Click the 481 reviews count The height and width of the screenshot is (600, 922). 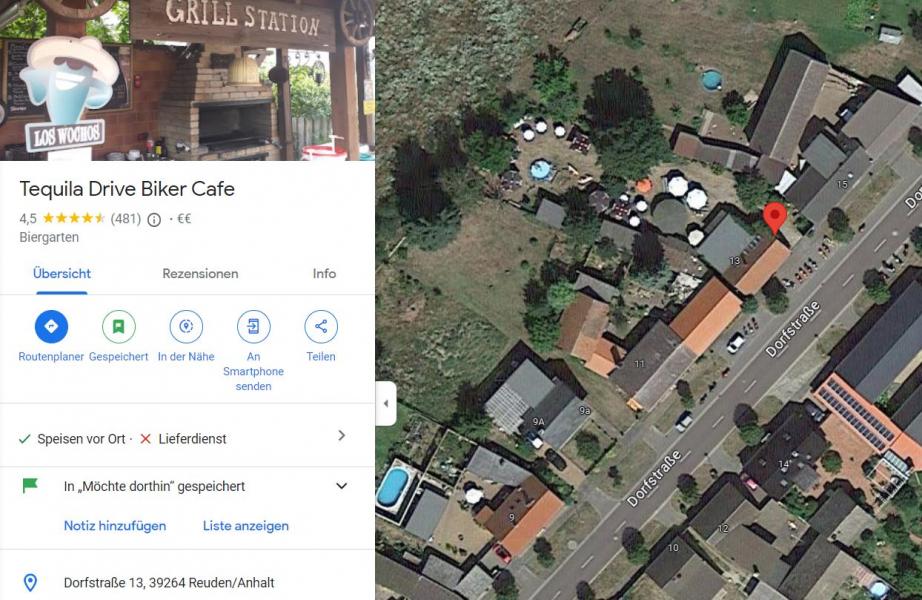(x=126, y=219)
